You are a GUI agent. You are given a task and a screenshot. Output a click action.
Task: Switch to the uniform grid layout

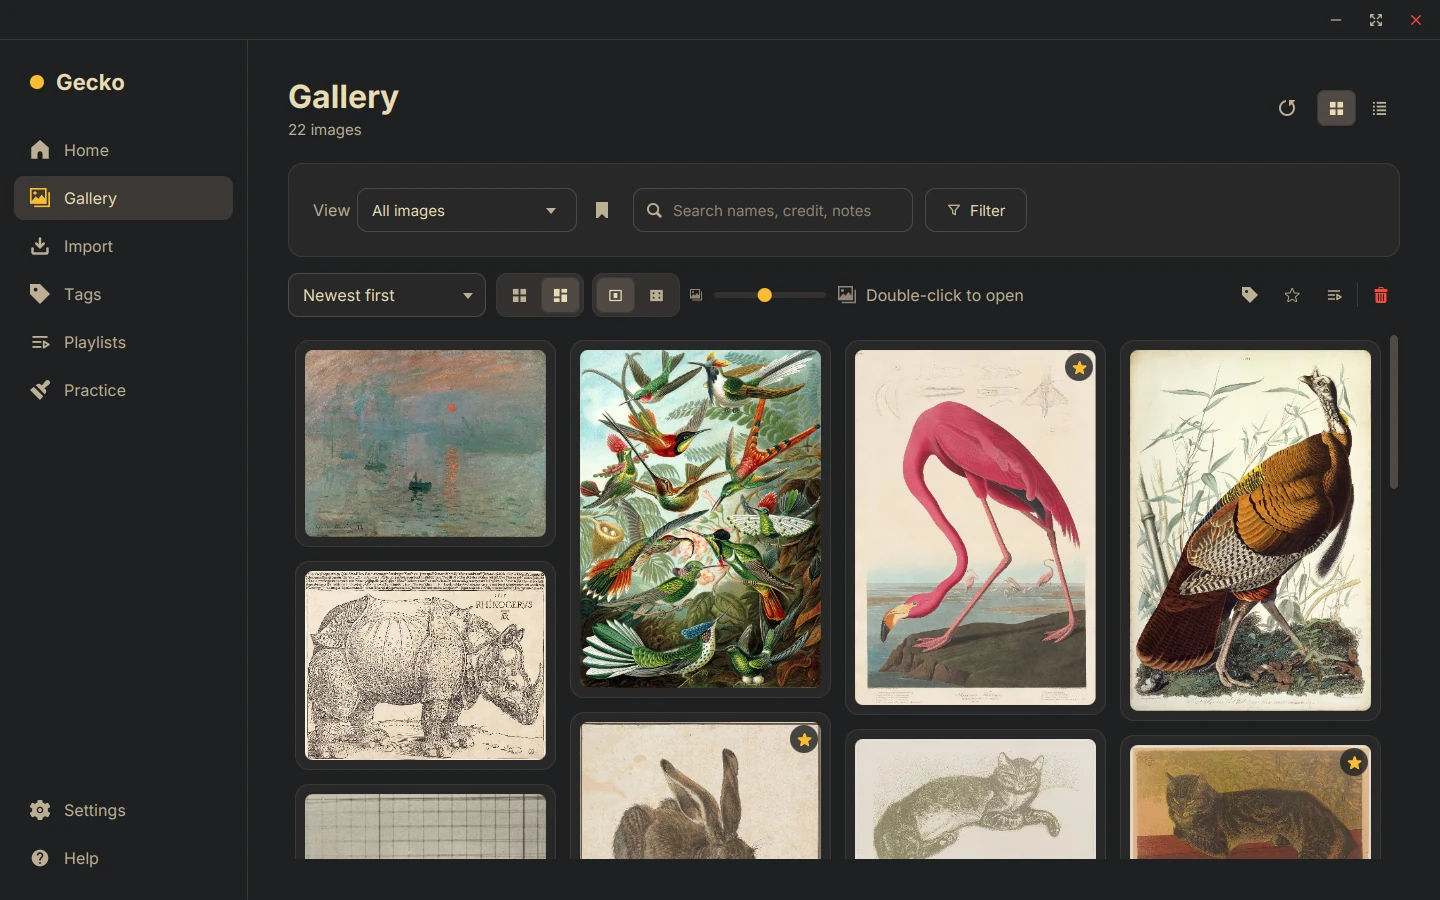519,295
